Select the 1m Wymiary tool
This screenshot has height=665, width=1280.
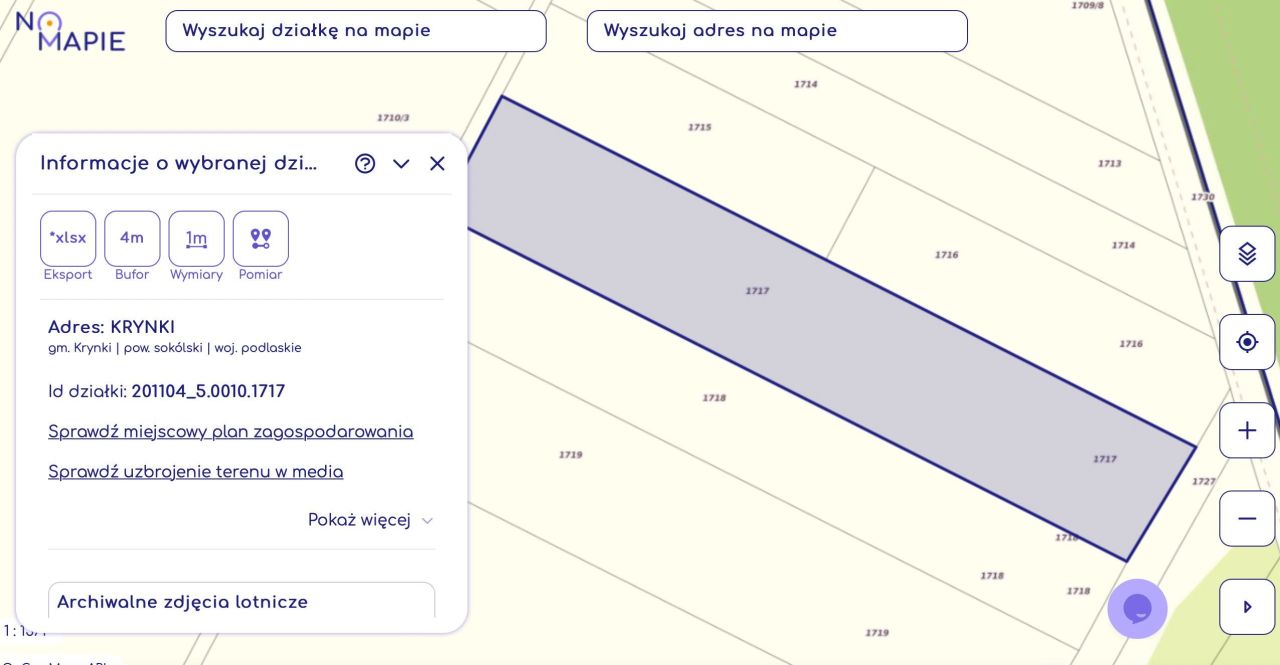196,238
